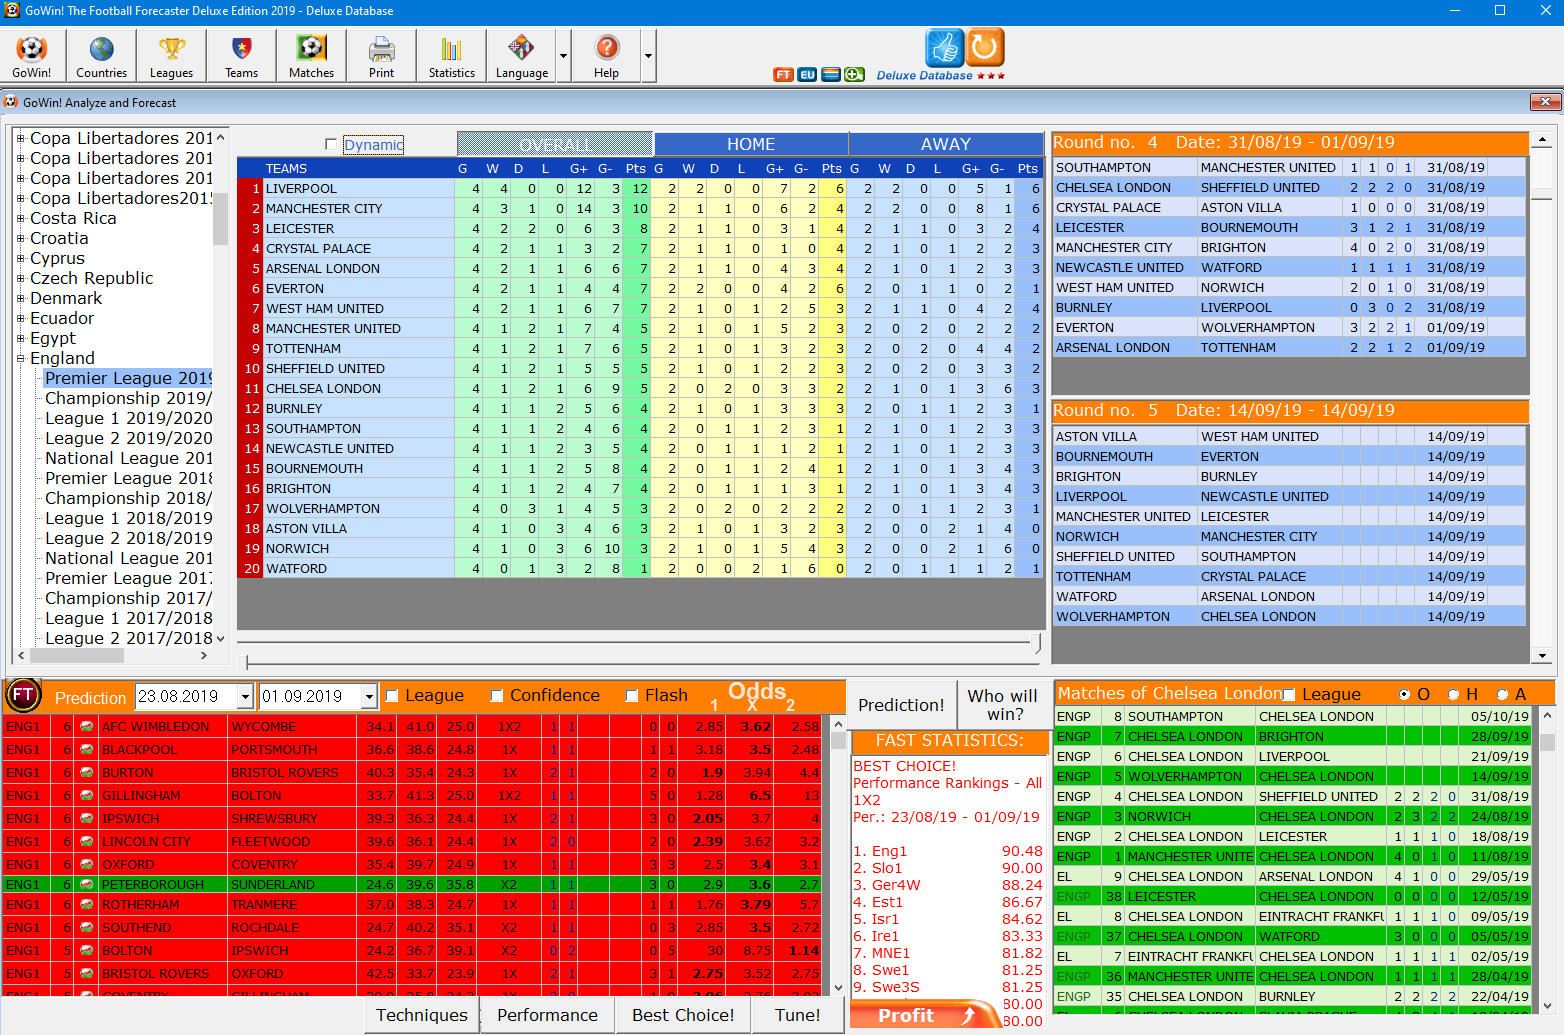The width and height of the screenshot is (1564, 1035).
Task: Collapse the England tree node
Action: (20, 358)
